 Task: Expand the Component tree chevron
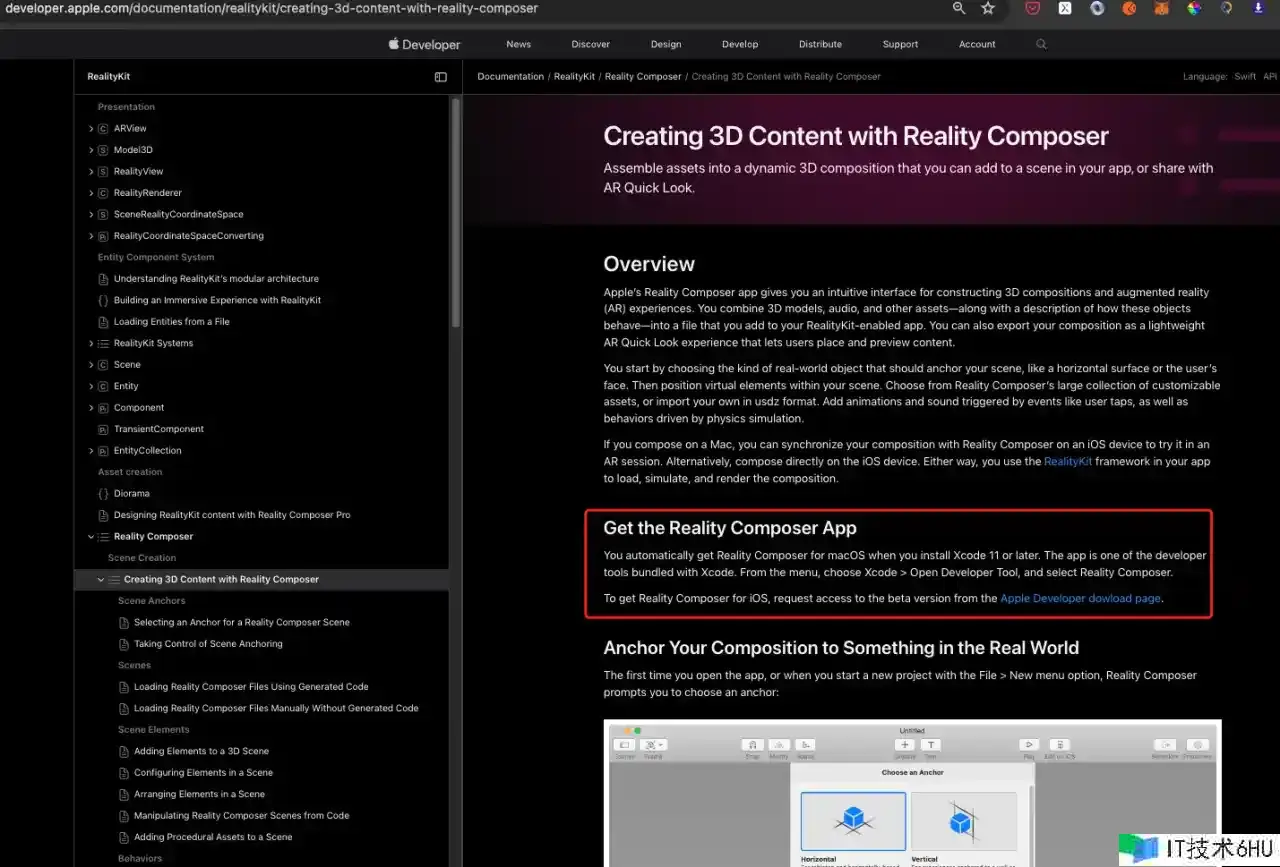[x=91, y=408]
